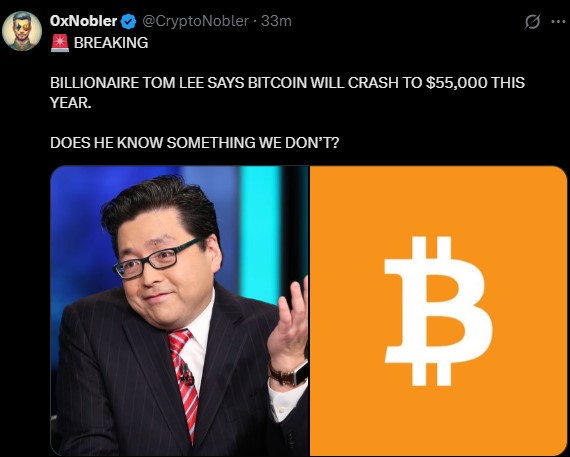The height and width of the screenshot is (457, 570).
Task: Click the word YEAR. in the tweet
Action: point(71,103)
